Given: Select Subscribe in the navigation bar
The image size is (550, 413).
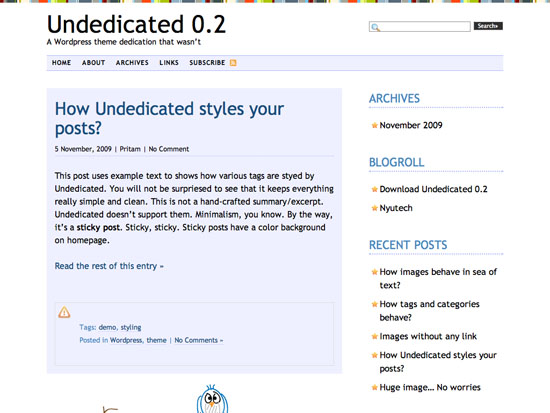Looking at the screenshot, I should coord(207,63).
